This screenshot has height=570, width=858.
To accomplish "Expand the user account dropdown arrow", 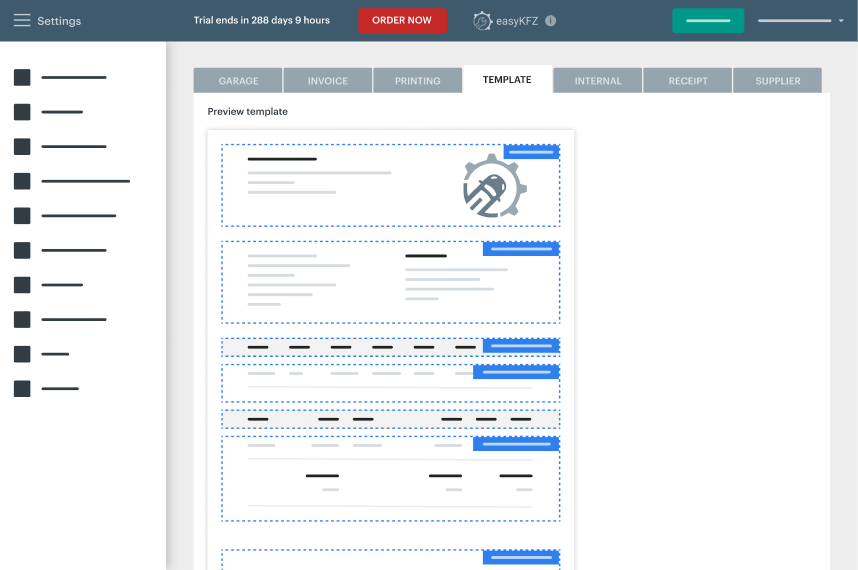I will pos(841,21).
